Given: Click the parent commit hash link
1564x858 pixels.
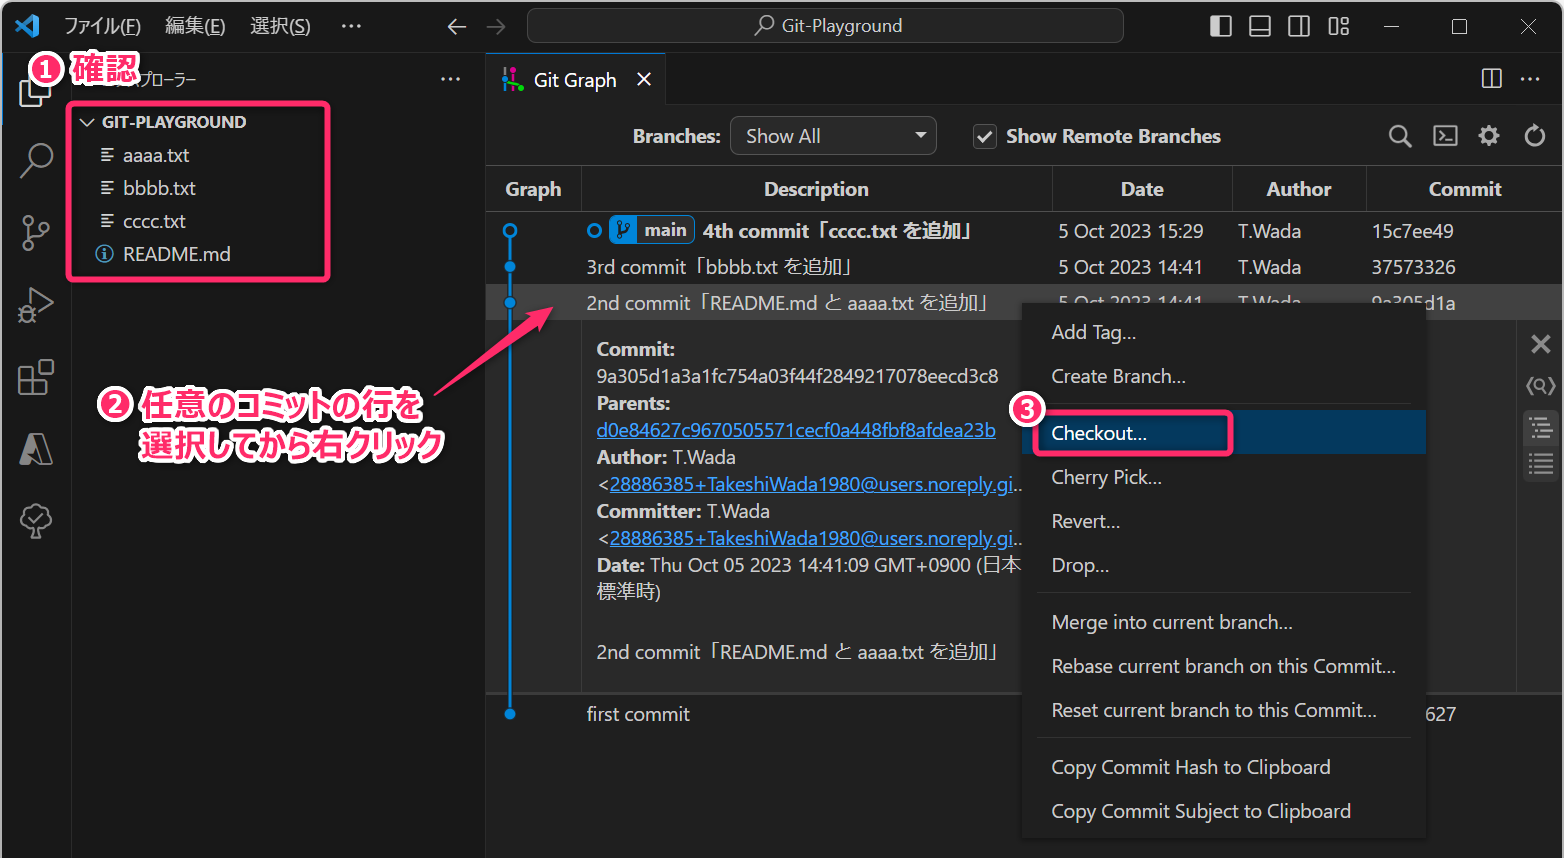Looking at the screenshot, I should [795, 430].
